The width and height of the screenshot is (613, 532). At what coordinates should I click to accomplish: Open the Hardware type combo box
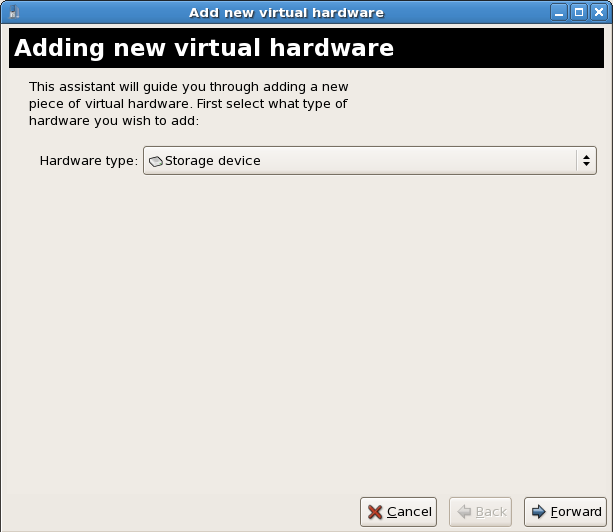click(370, 160)
